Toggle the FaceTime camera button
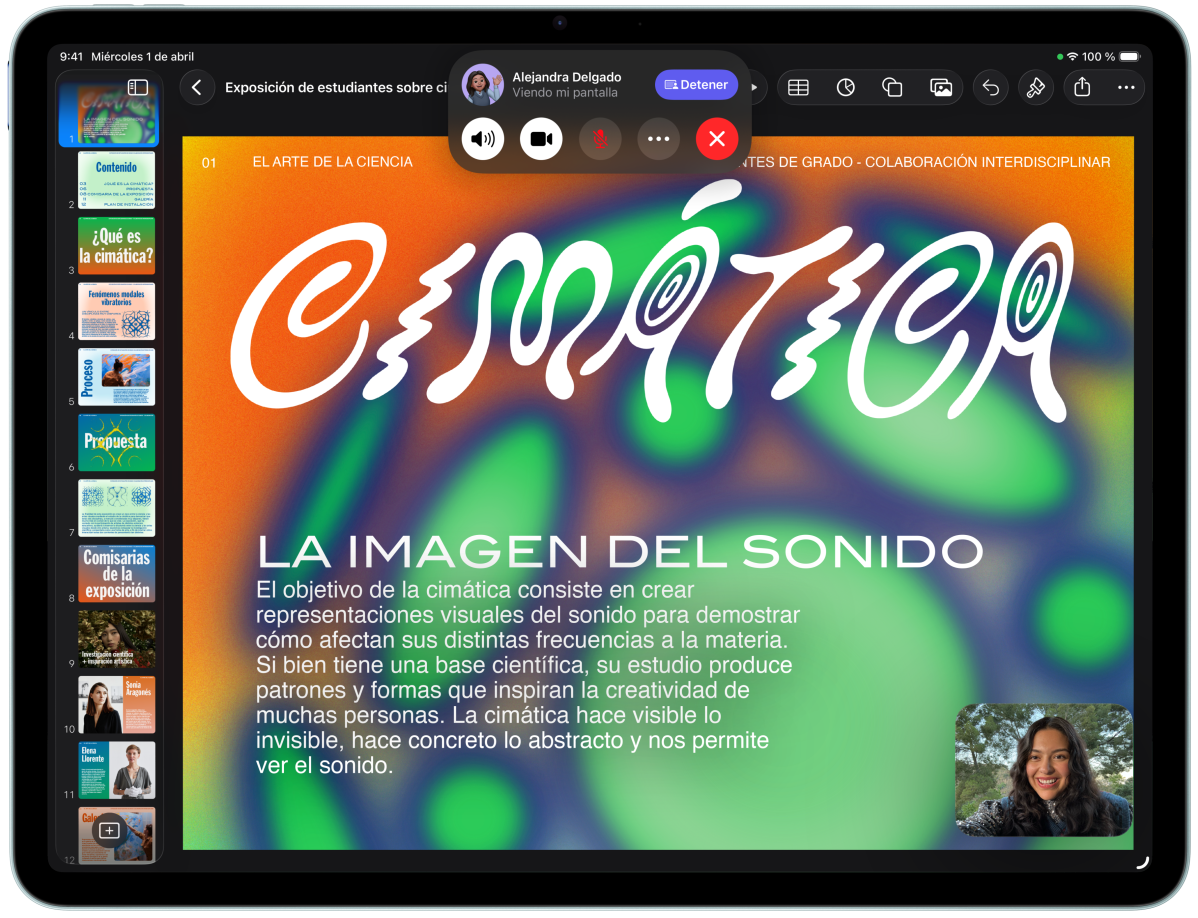Image resolution: width=1198 pixels, height=918 pixels. click(x=541, y=139)
